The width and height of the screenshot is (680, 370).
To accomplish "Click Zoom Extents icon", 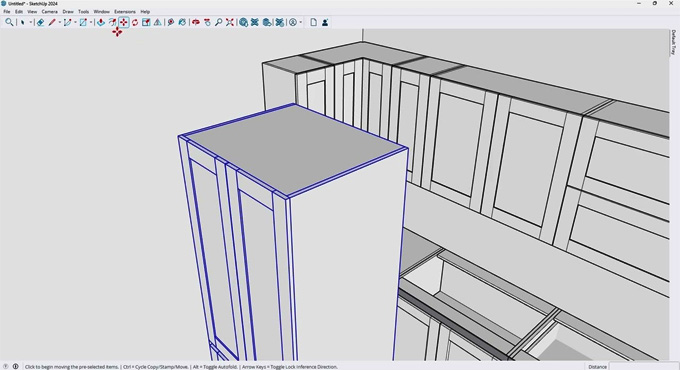I will [x=230, y=22].
